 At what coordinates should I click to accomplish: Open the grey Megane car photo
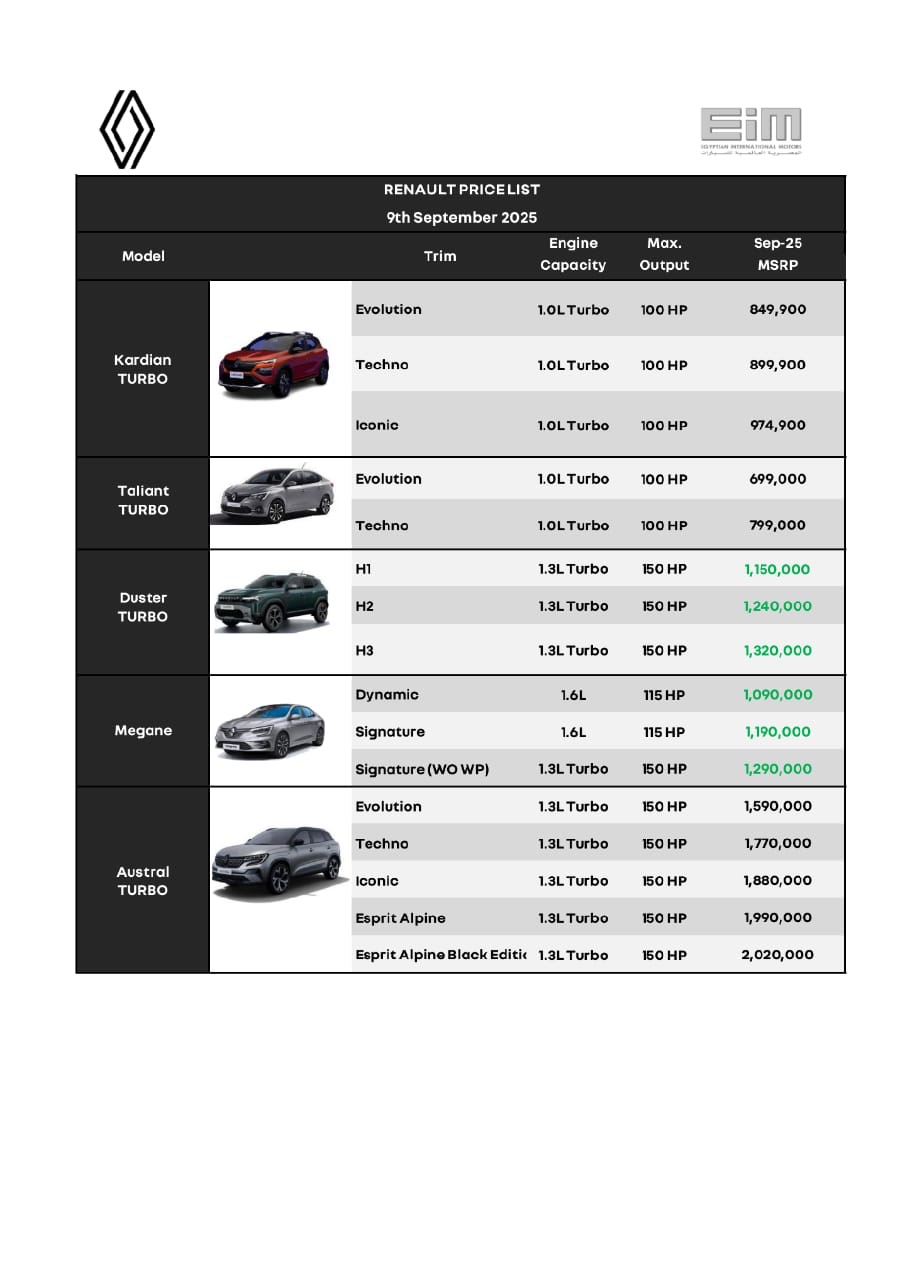[270, 731]
